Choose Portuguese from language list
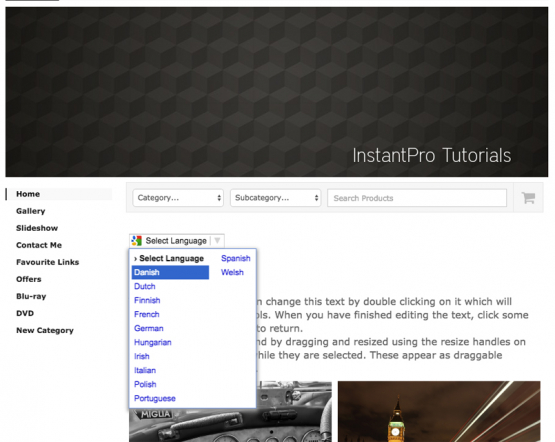The height and width of the screenshot is (442, 555). pyautogui.click(x=155, y=398)
